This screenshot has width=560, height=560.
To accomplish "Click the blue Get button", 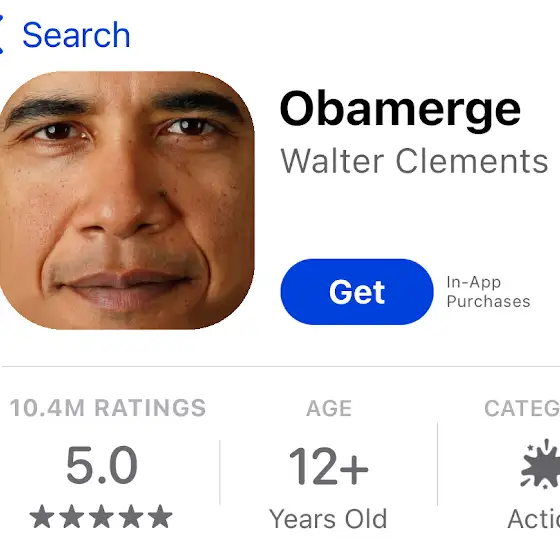I will [x=357, y=292].
